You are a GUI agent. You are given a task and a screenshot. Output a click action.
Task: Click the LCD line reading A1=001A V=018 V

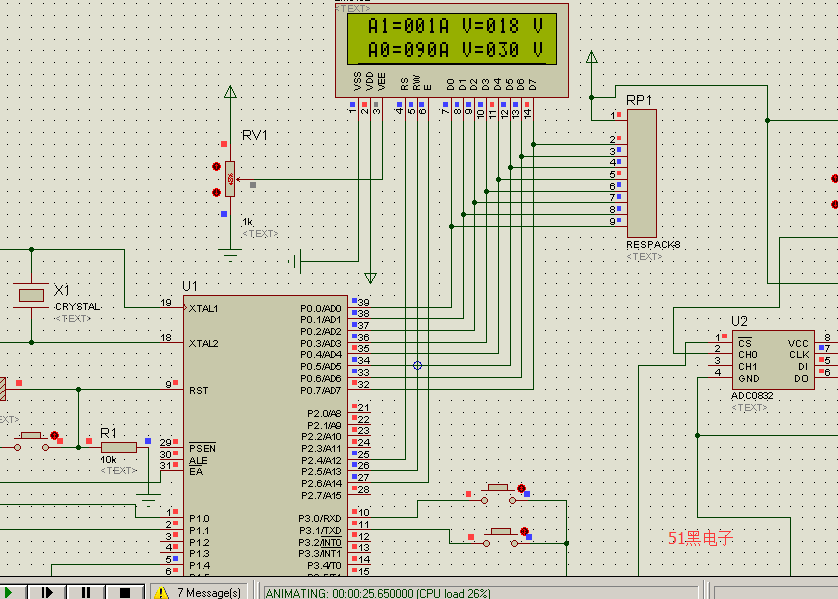coord(455,26)
